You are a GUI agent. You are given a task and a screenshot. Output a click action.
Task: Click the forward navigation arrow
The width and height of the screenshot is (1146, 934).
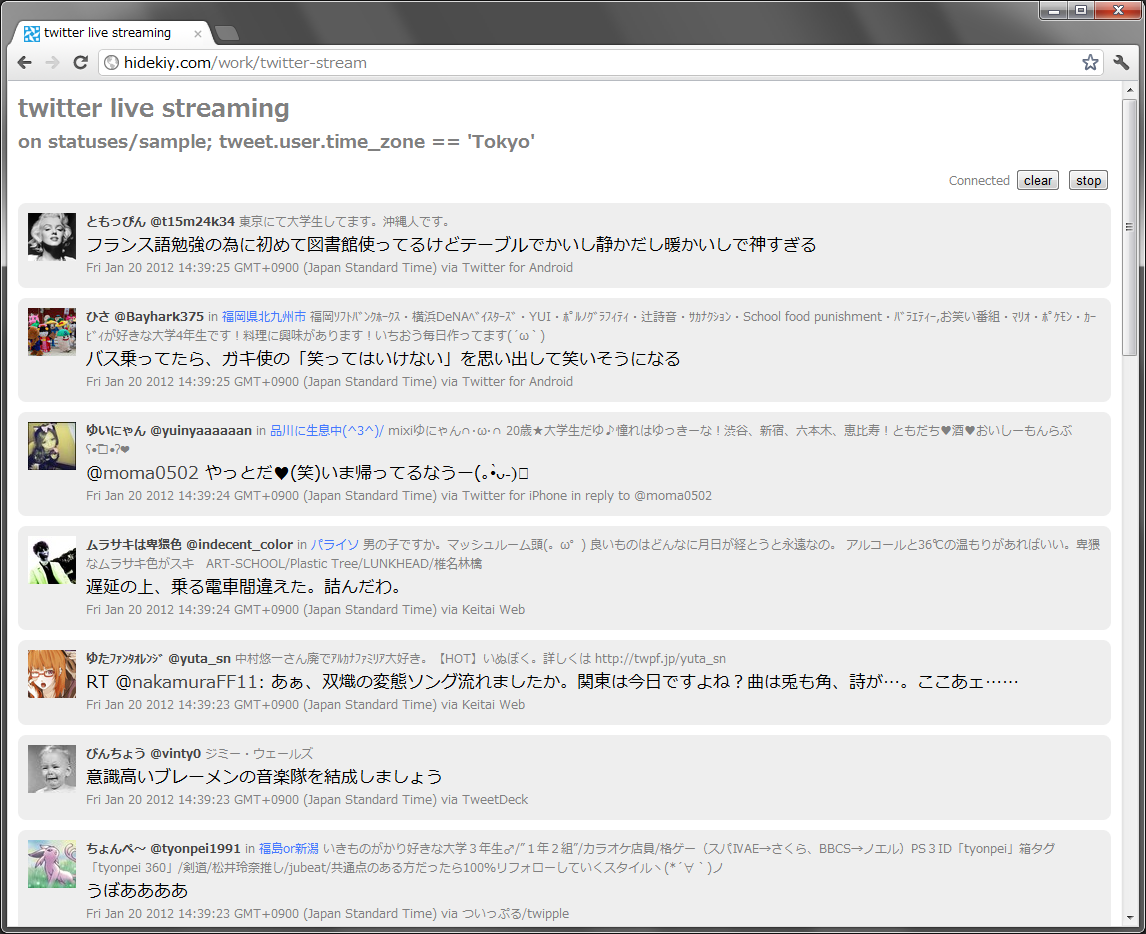(x=52, y=62)
